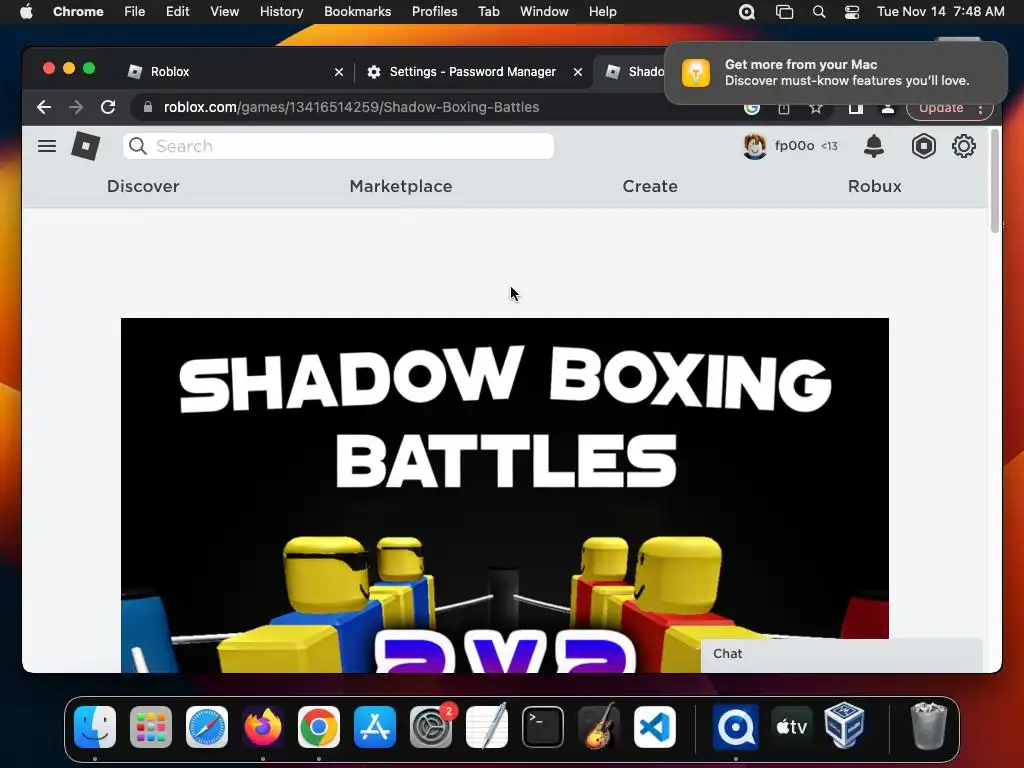Open Finder from the Dock
This screenshot has height=768, width=1024.
pos(95,726)
